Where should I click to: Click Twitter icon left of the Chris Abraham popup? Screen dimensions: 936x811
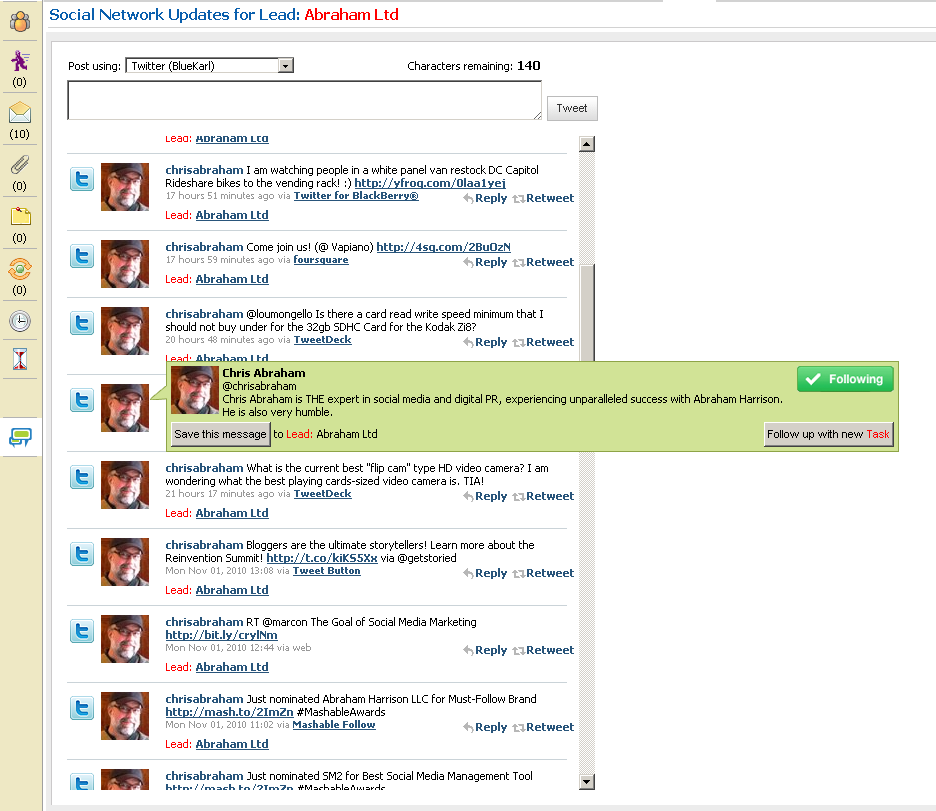click(82, 400)
